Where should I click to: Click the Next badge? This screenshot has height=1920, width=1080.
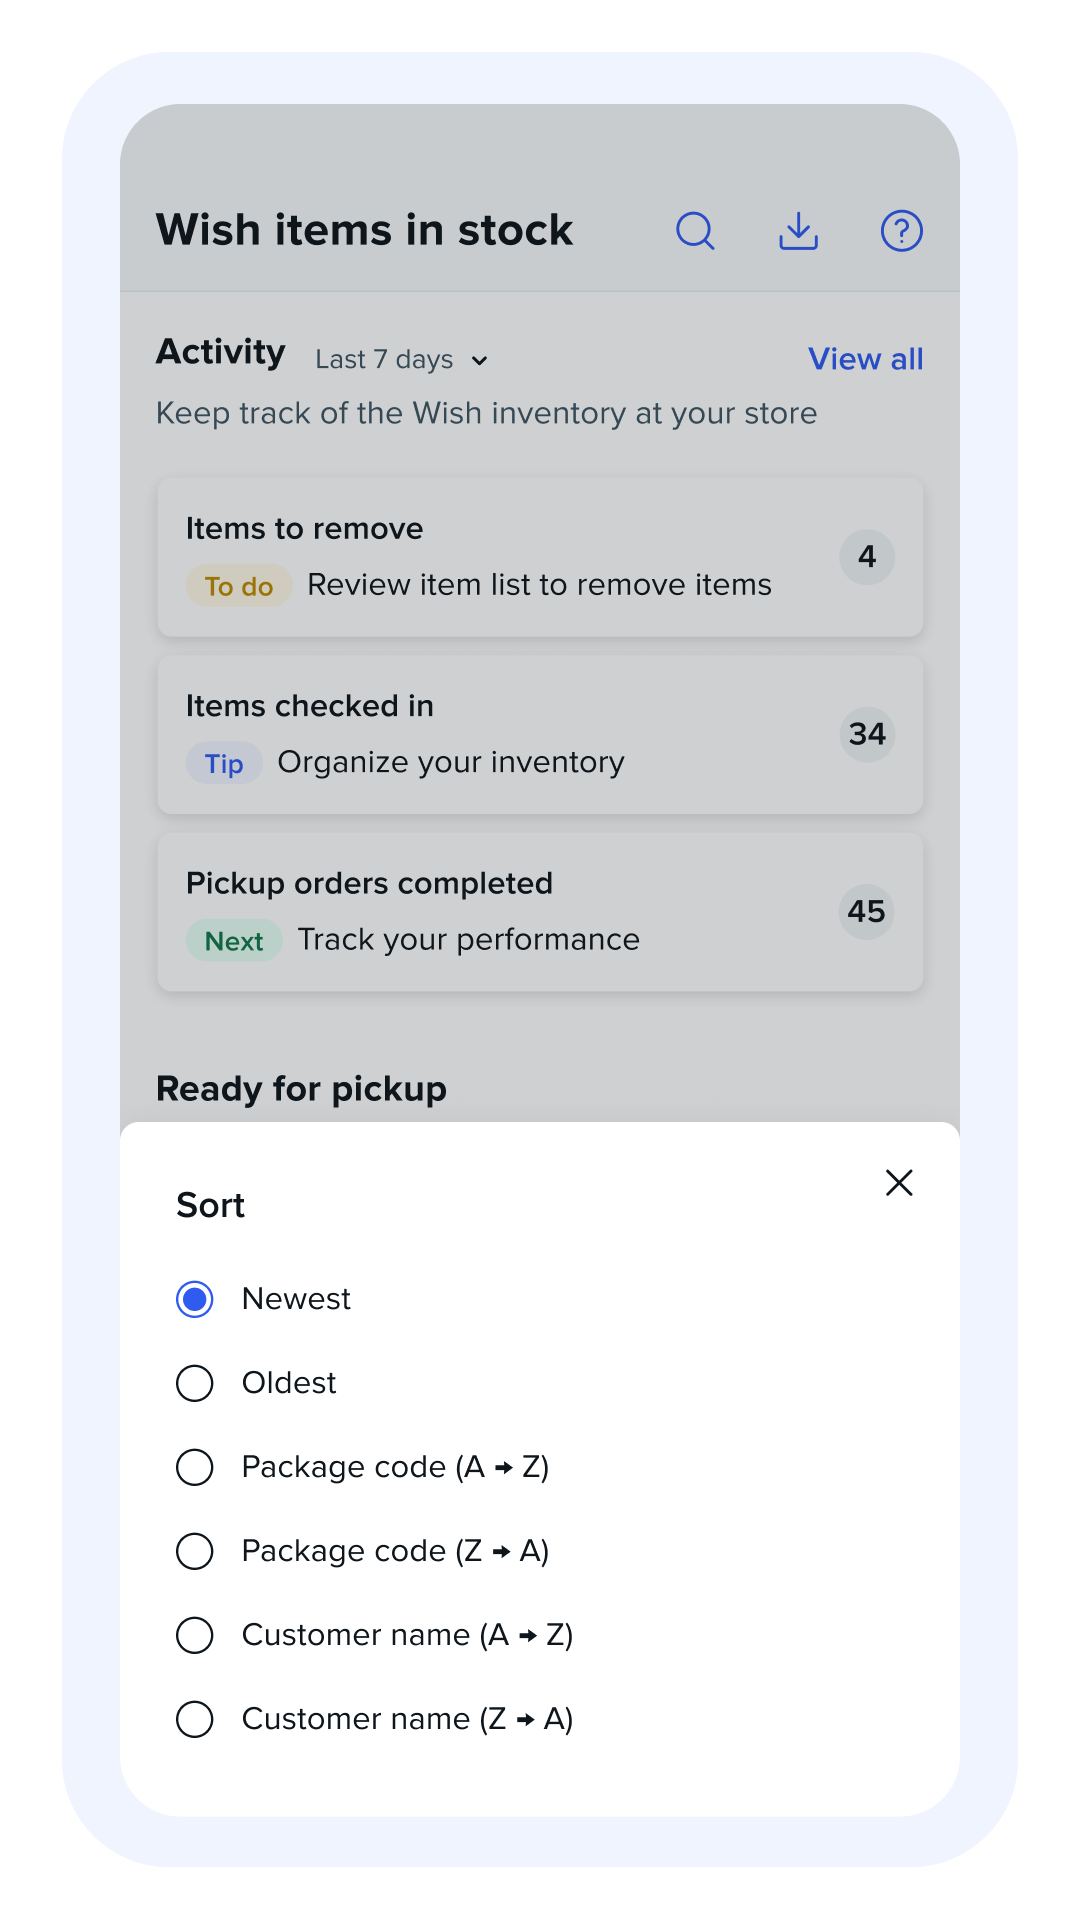(x=234, y=941)
